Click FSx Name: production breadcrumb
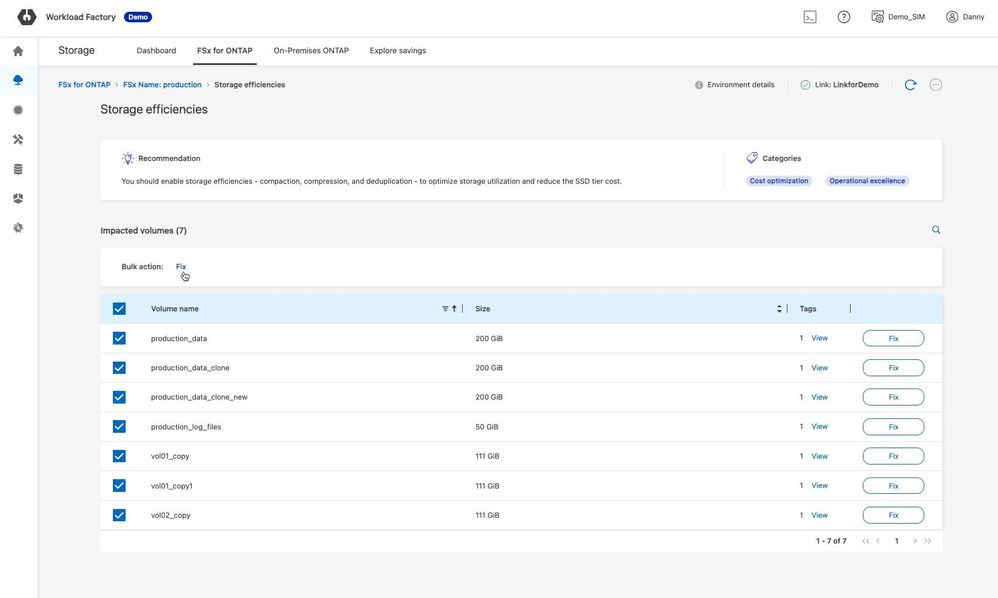Screen dimensions: 998x598 click(x=162, y=85)
